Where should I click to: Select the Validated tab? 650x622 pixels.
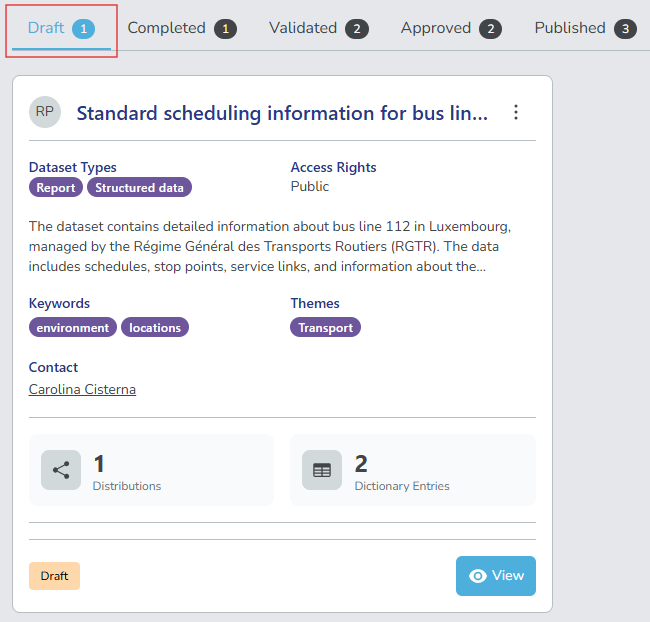303,28
